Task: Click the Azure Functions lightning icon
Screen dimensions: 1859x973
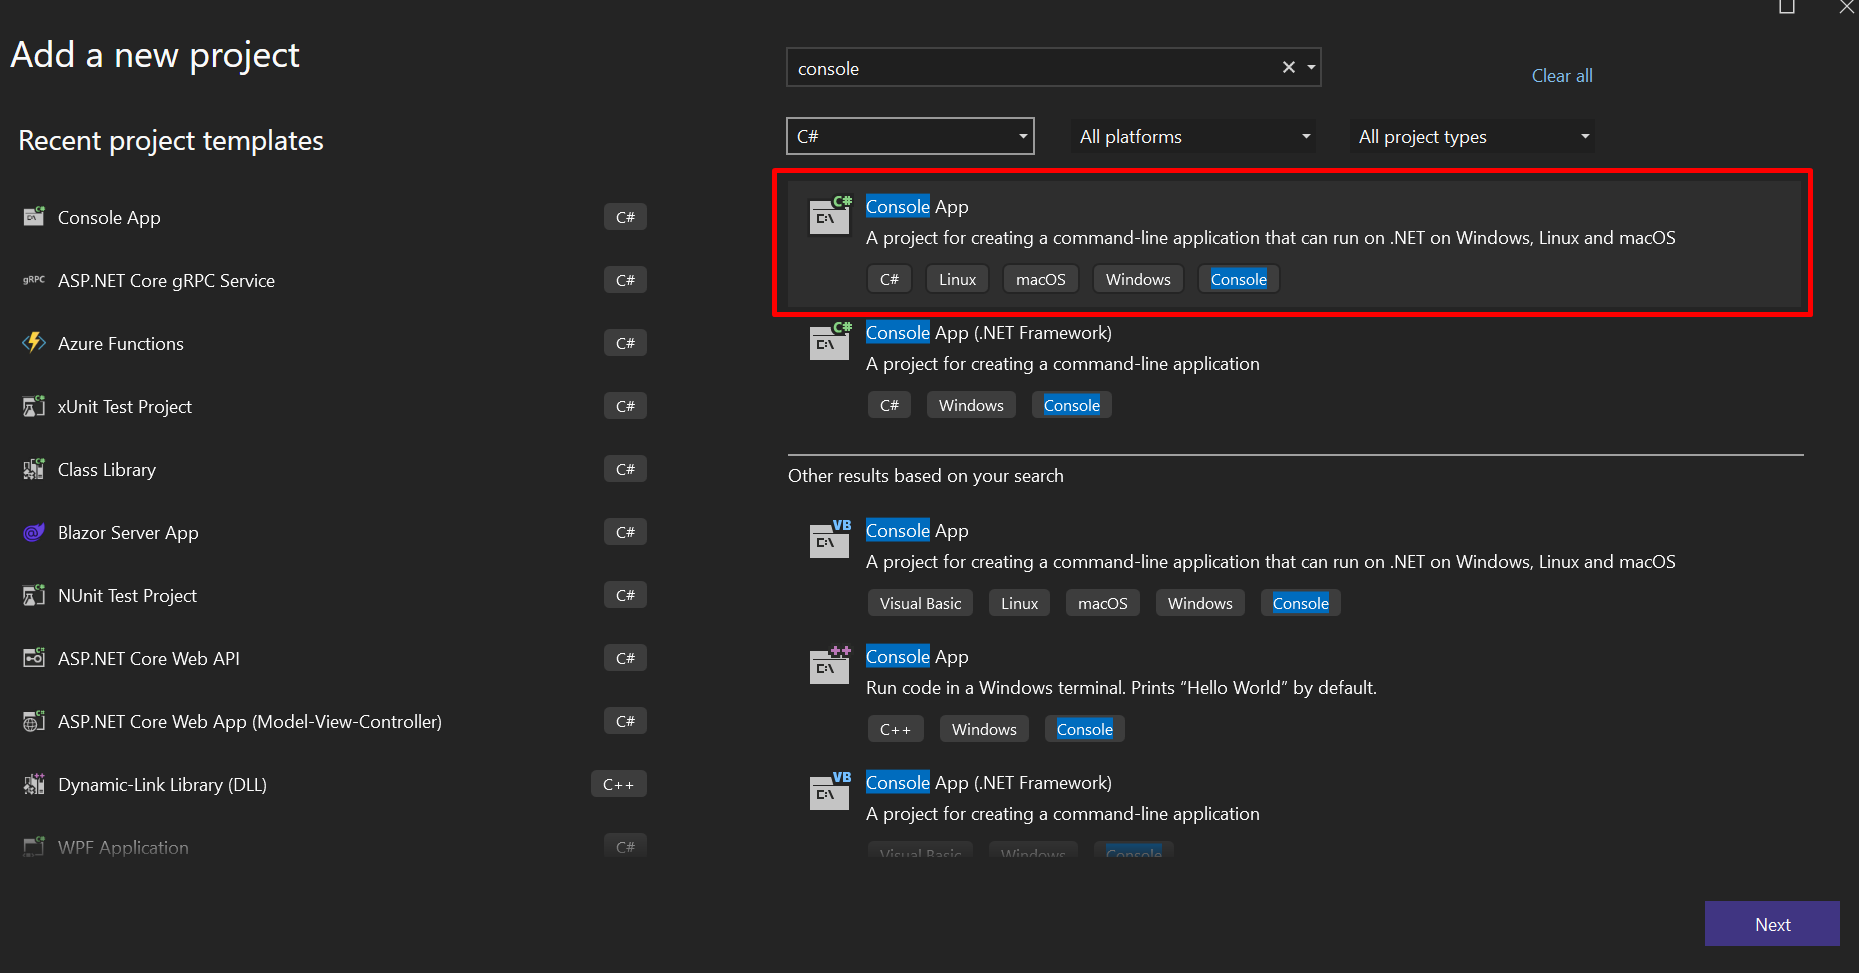Action: point(34,343)
